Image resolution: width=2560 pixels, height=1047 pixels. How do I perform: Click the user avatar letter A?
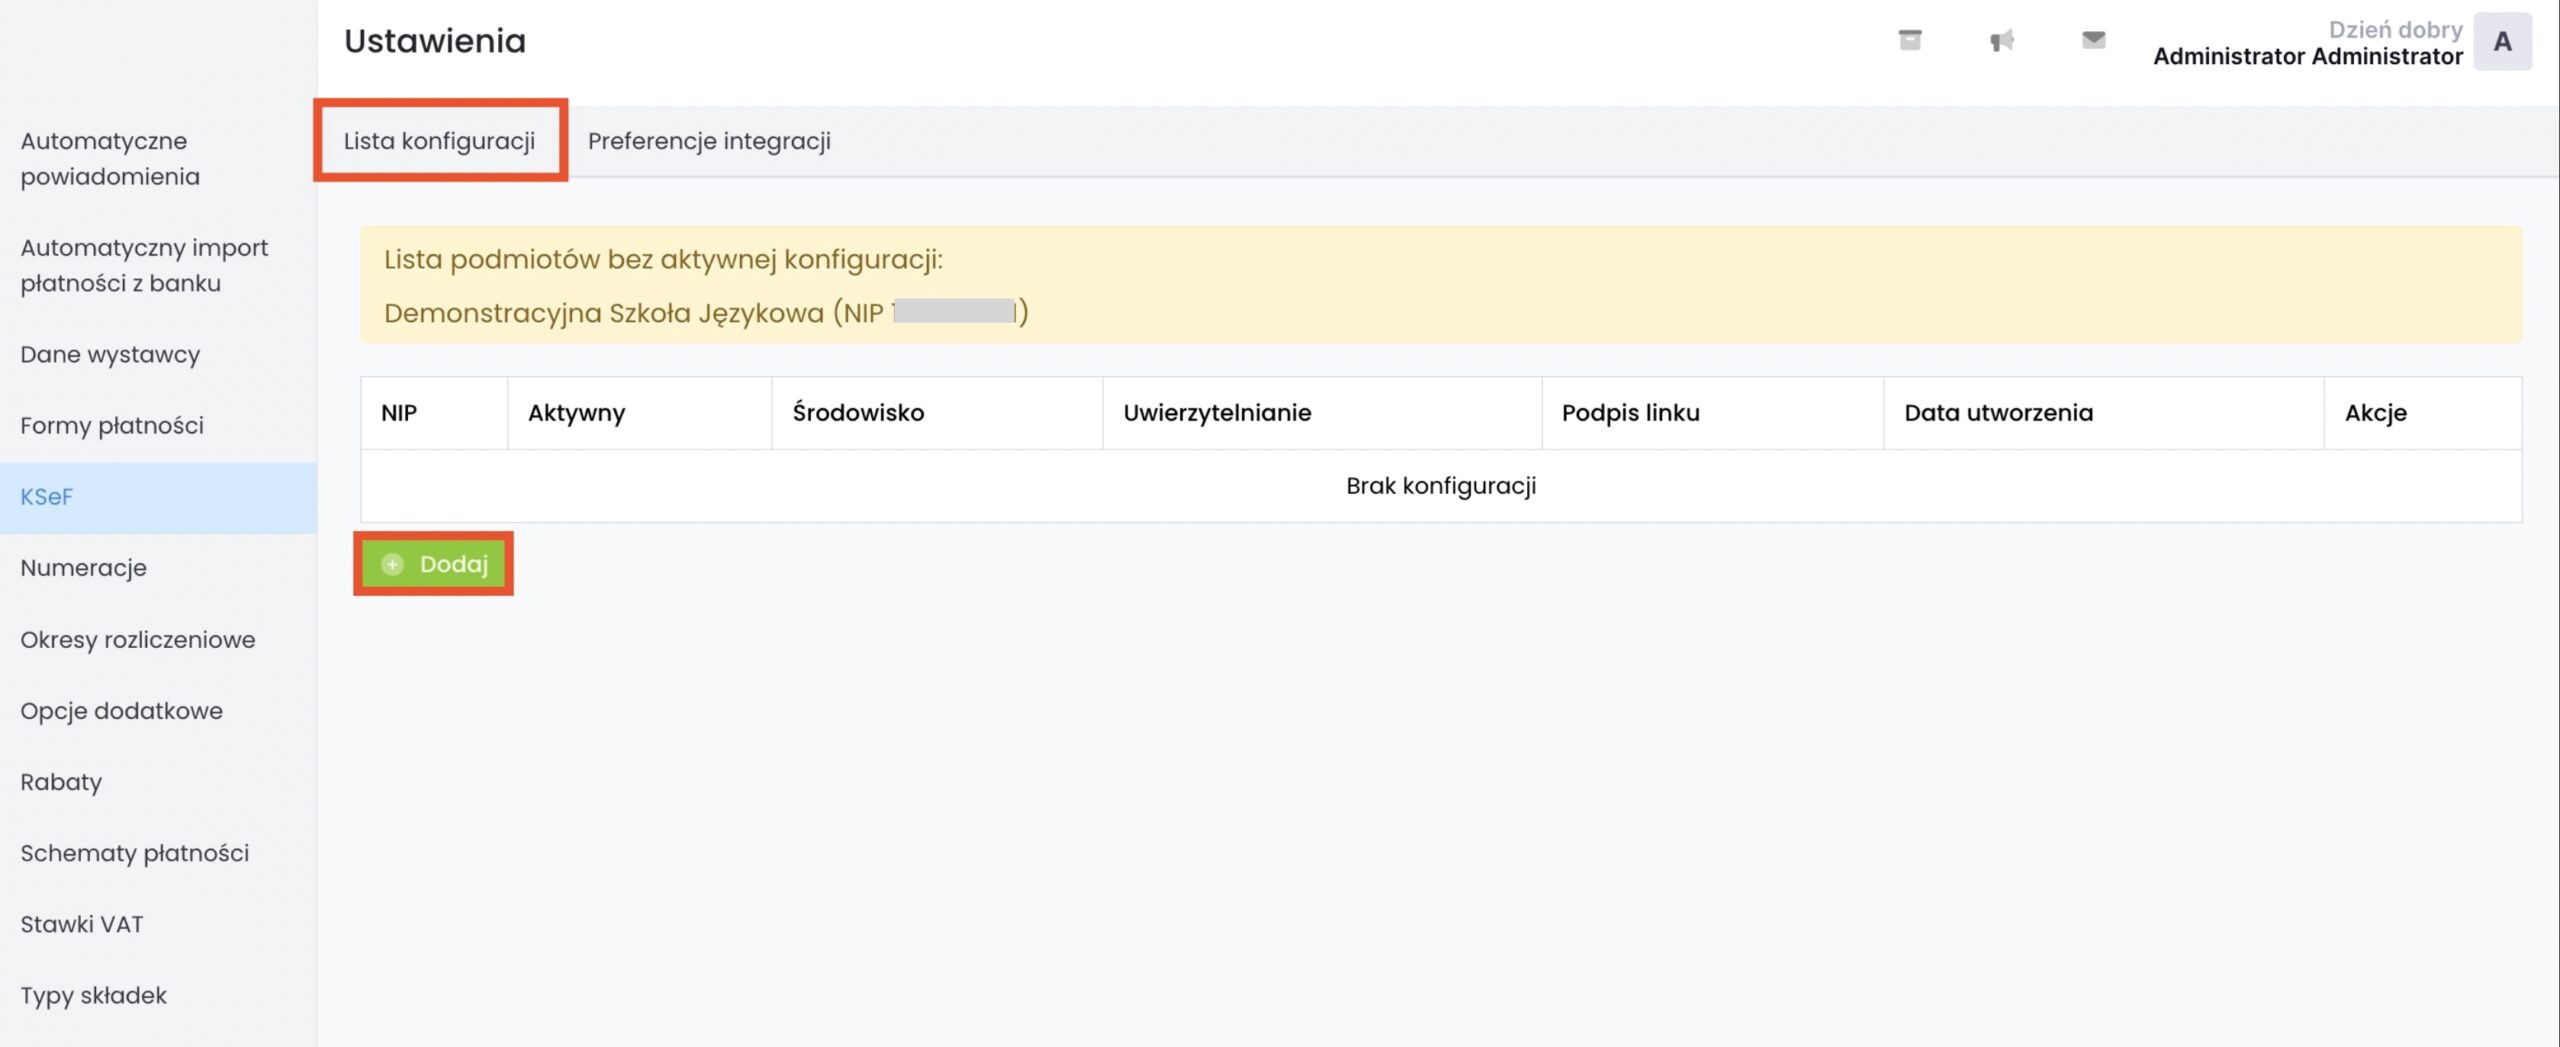(x=2501, y=42)
